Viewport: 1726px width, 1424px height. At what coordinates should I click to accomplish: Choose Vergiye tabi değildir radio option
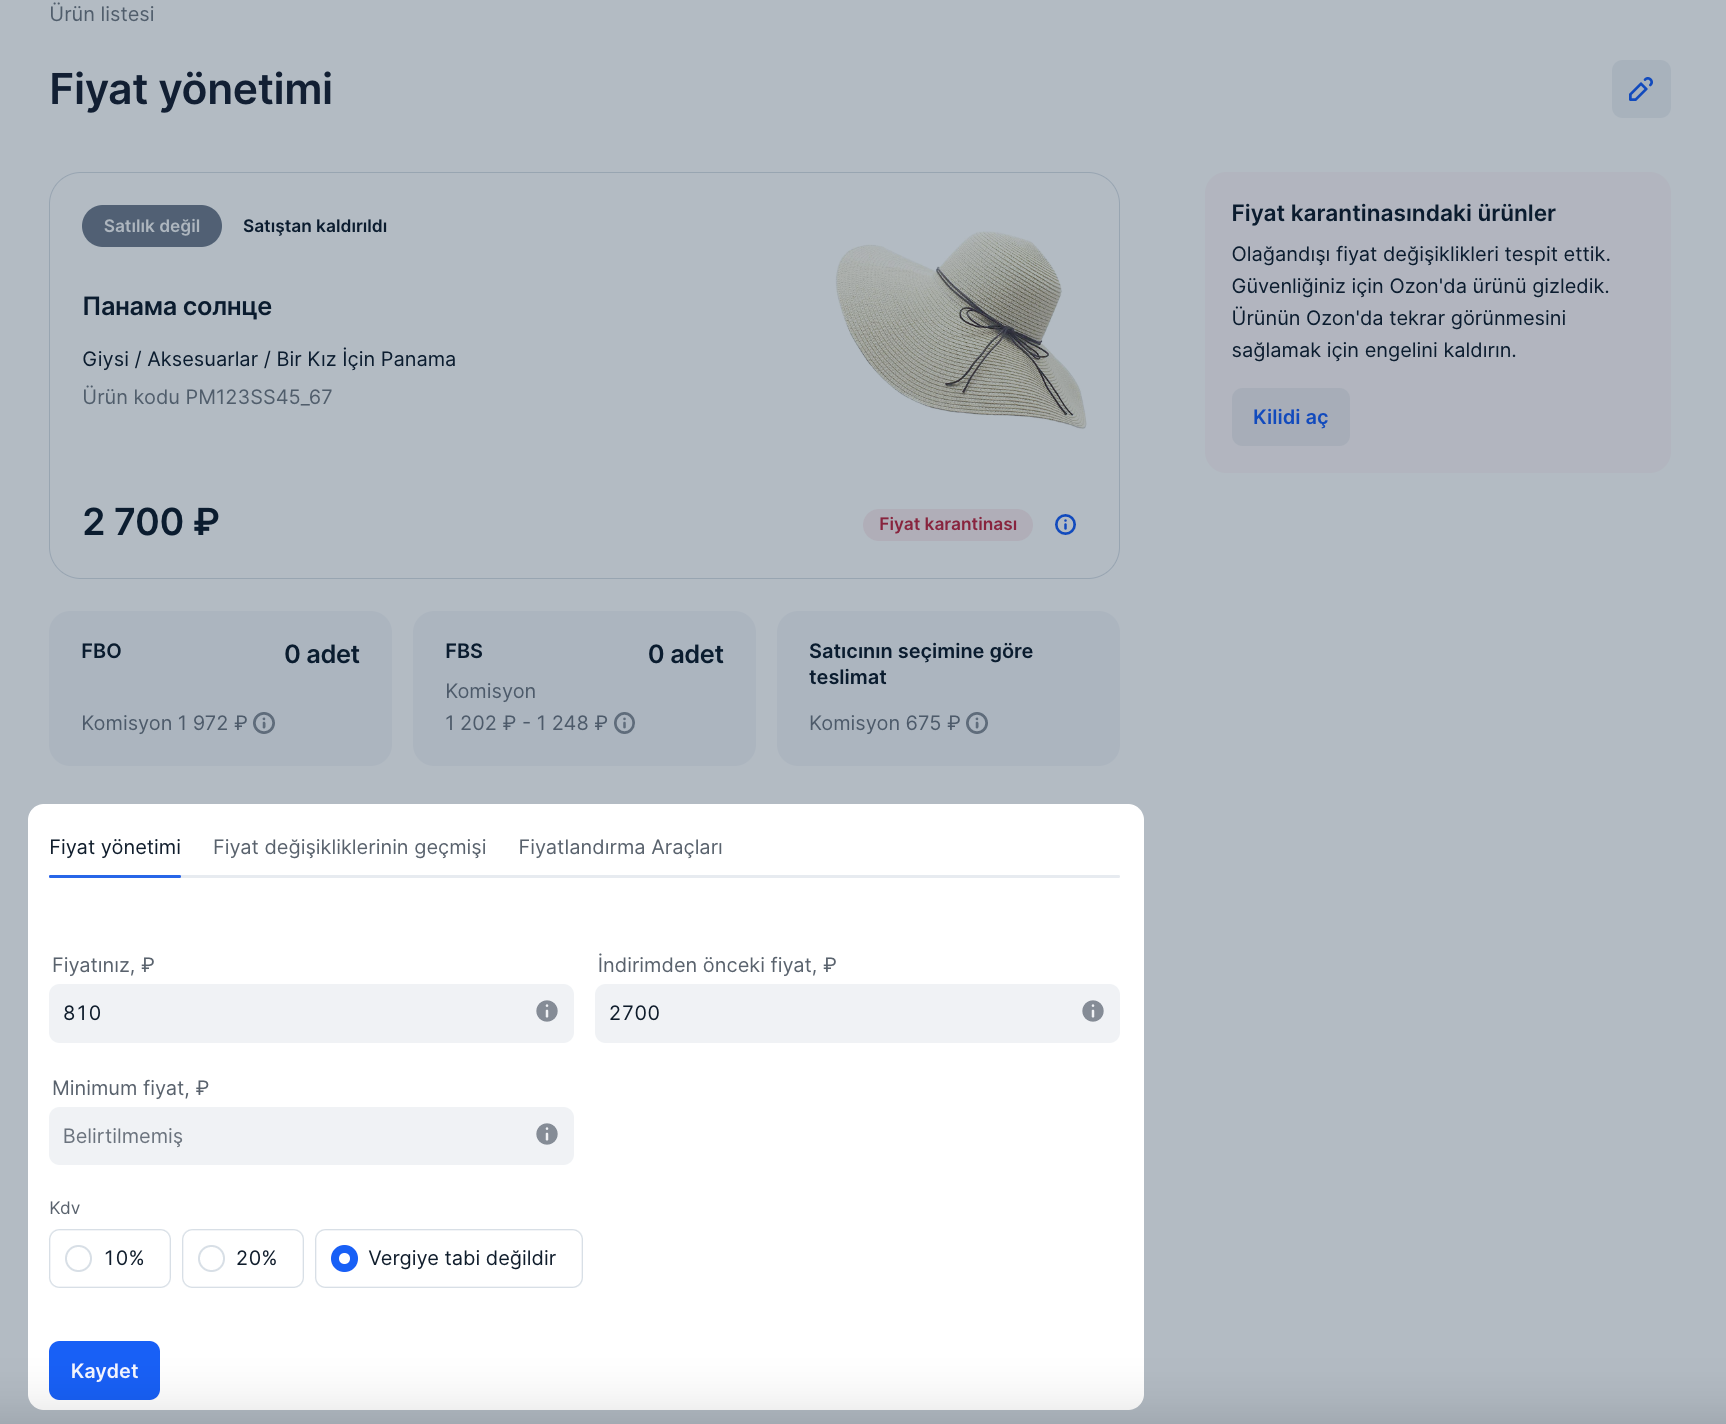tap(449, 1258)
